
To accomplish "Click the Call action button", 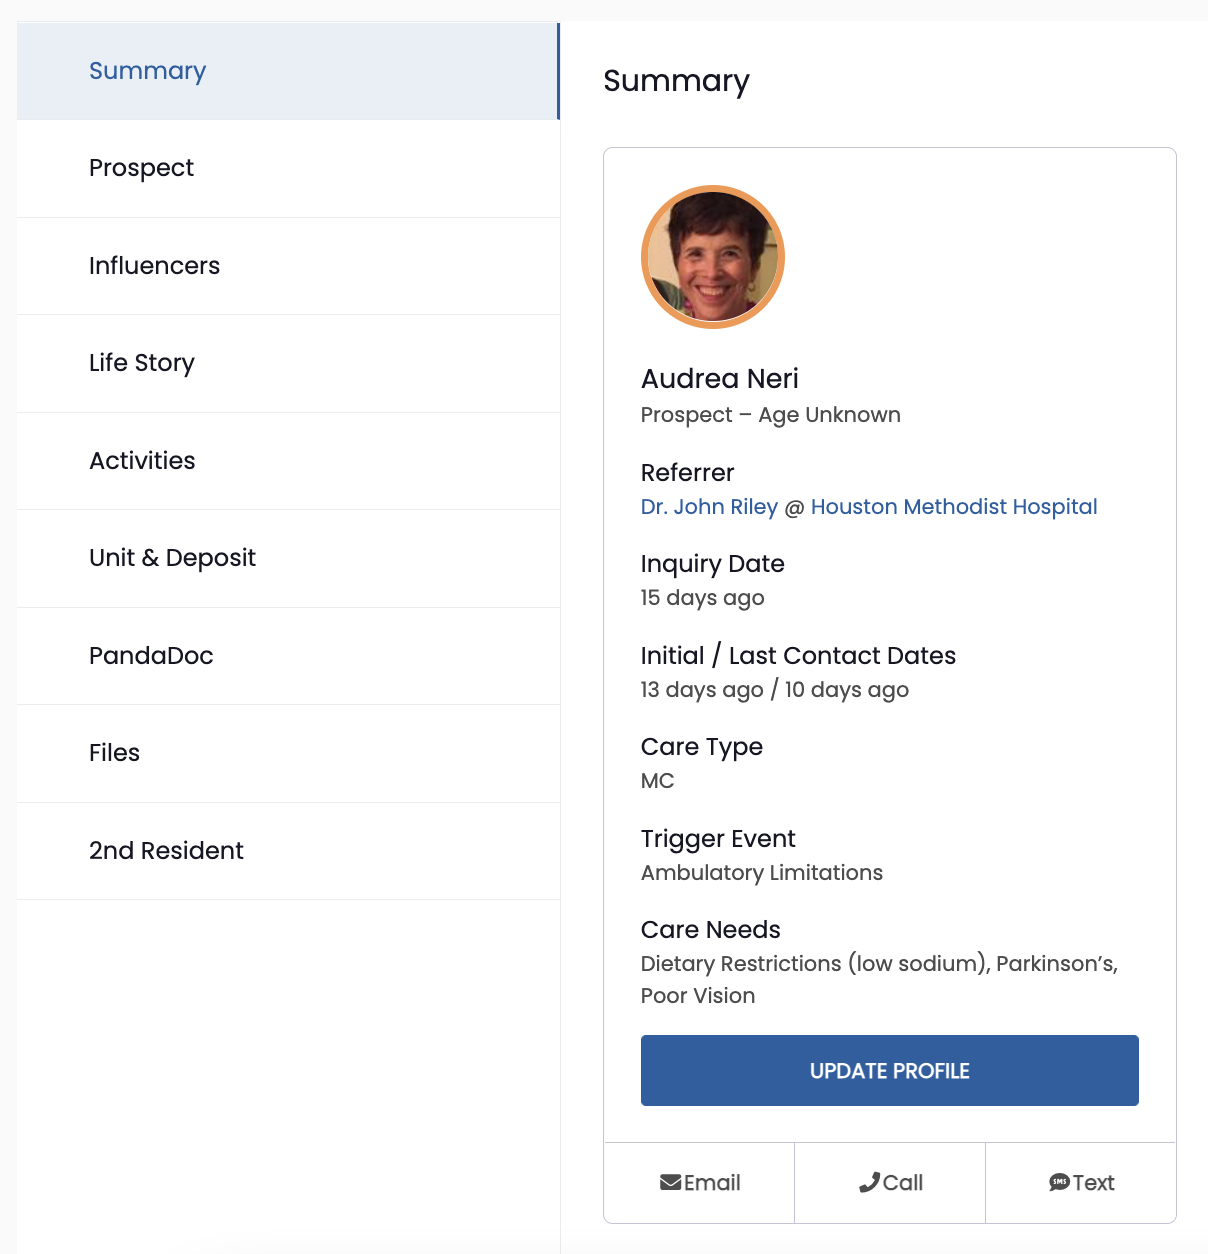I will coord(890,1183).
